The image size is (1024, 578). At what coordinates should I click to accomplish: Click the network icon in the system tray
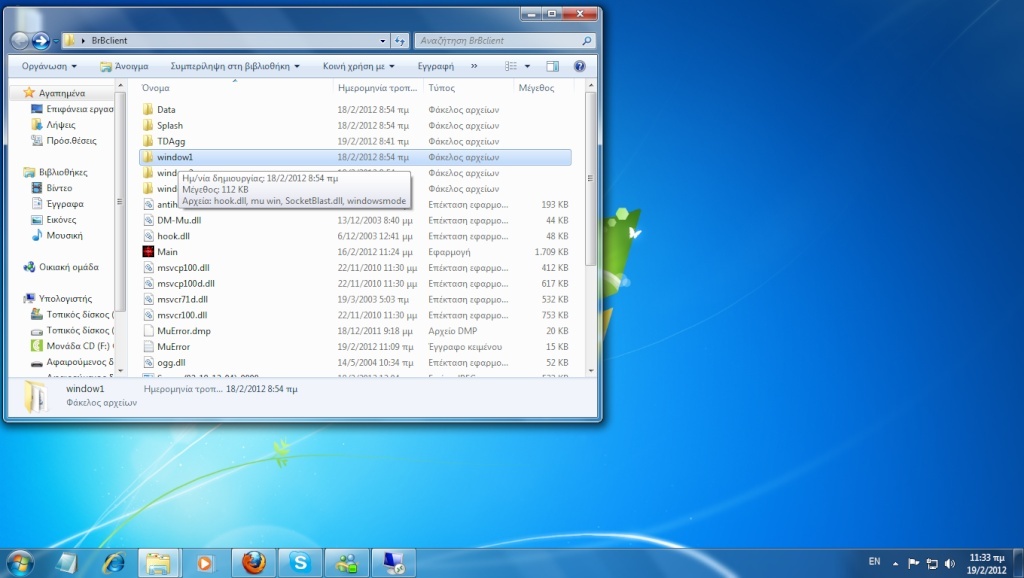click(x=932, y=564)
